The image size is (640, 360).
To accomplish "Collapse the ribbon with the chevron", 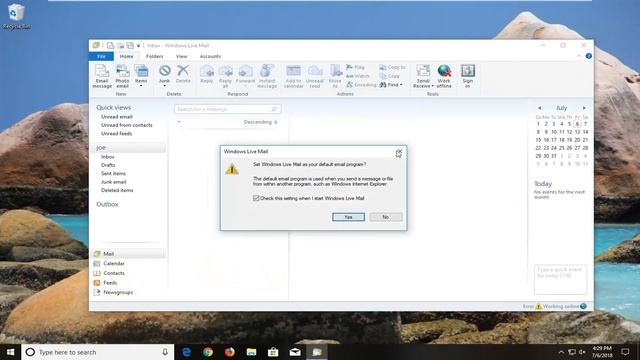I will click(579, 56).
